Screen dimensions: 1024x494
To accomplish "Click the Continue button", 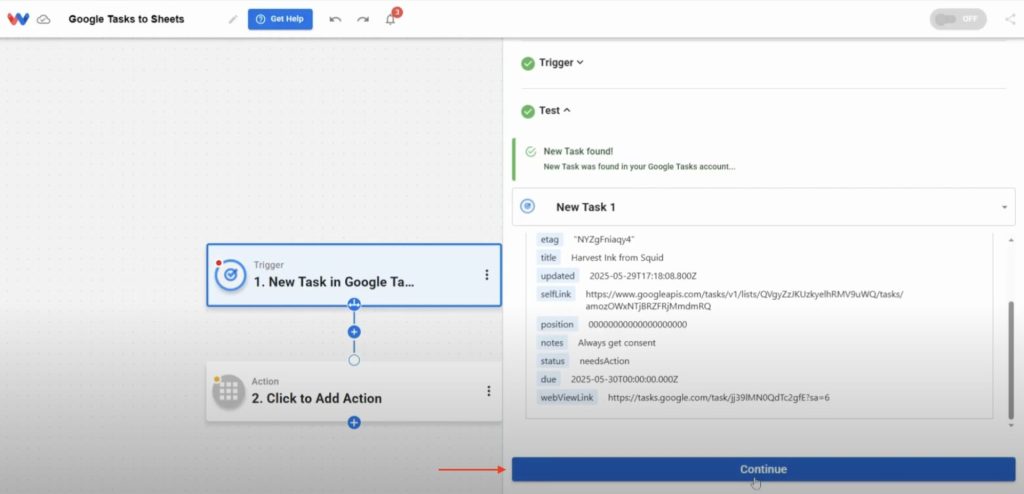I will click(x=763, y=469).
